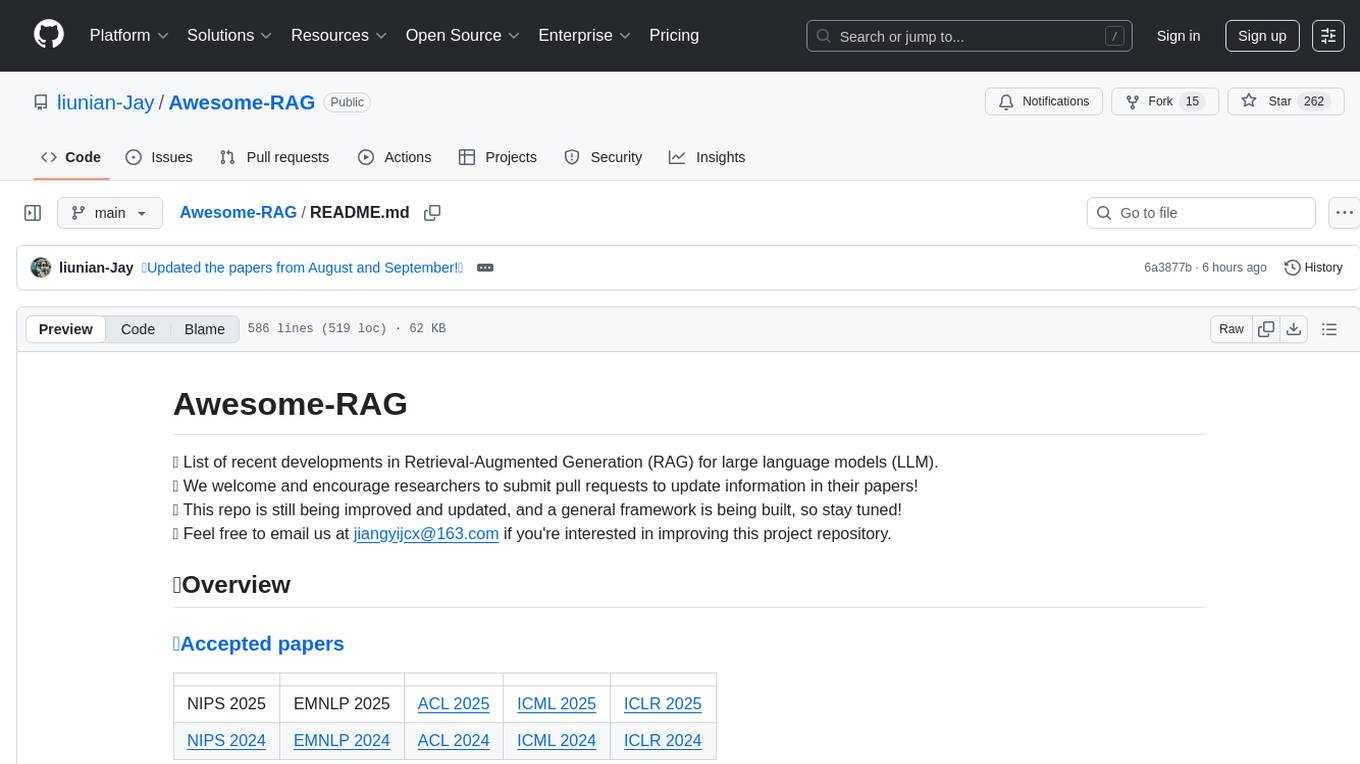Expand the Open Source menu
The image size is (1360, 764).
pos(463,35)
